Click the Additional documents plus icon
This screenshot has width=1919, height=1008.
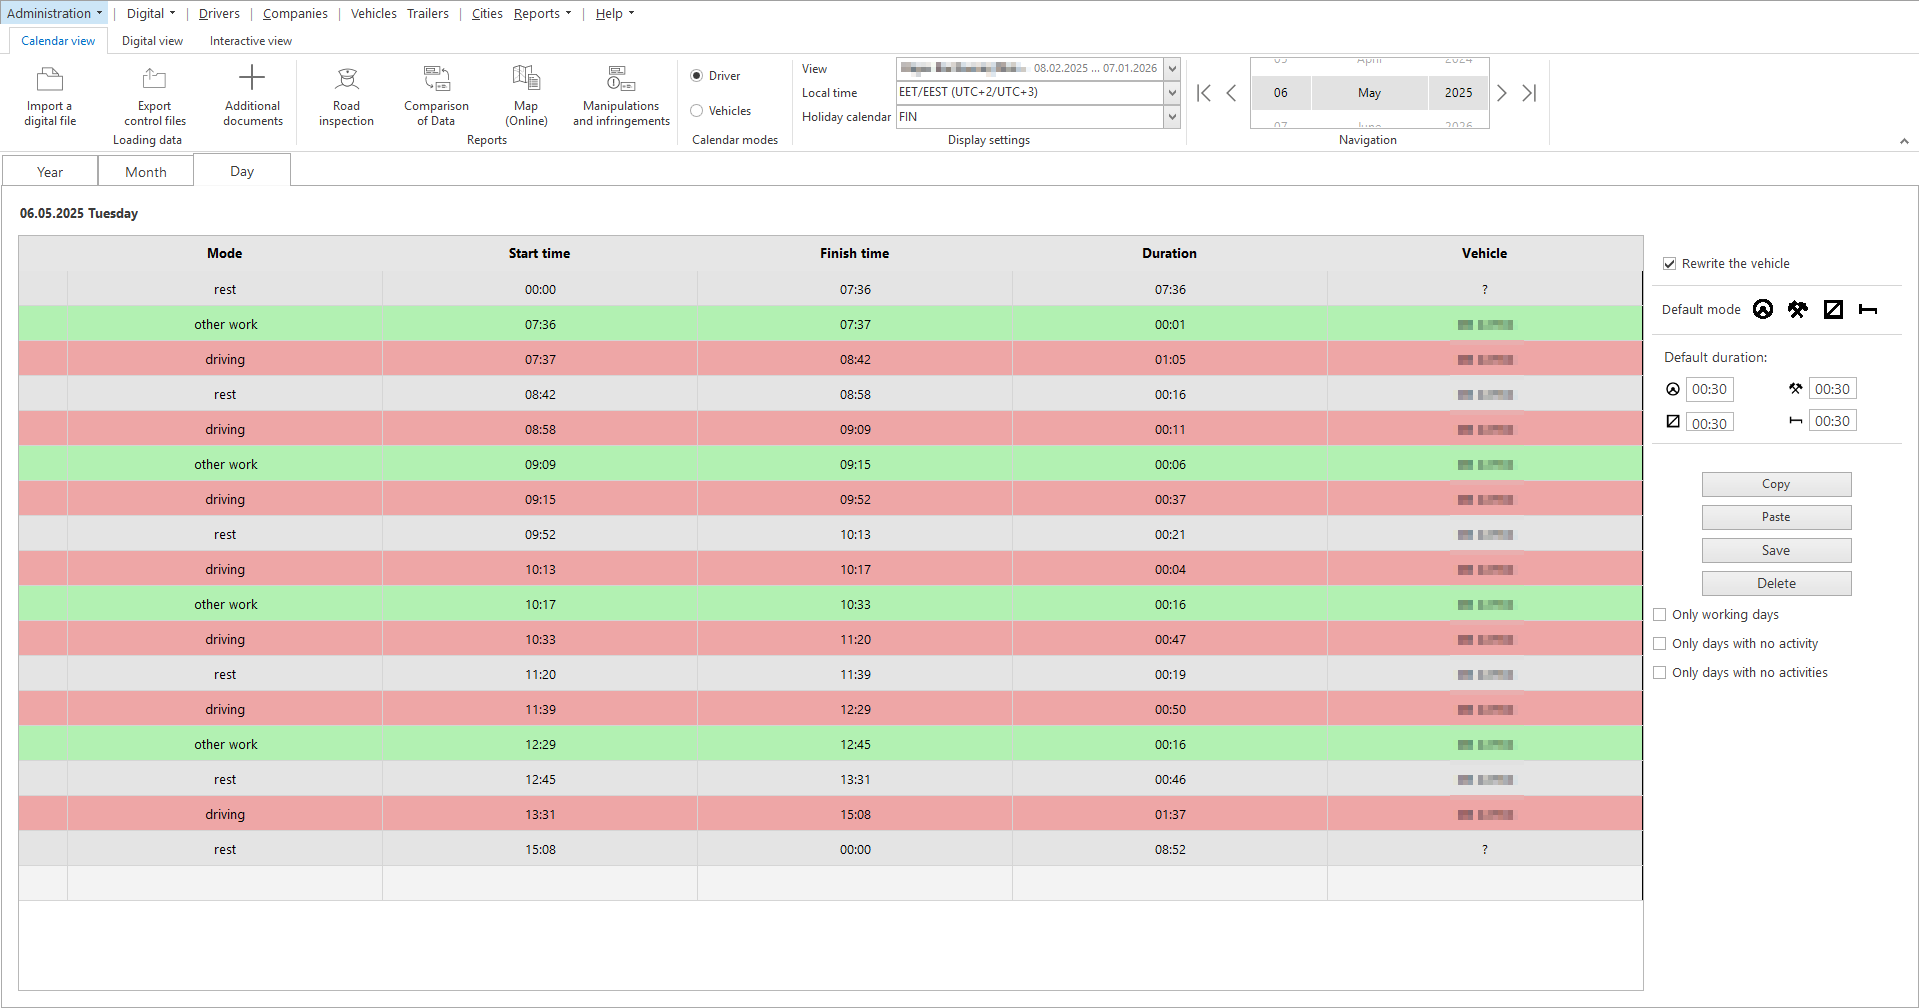(x=252, y=78)
